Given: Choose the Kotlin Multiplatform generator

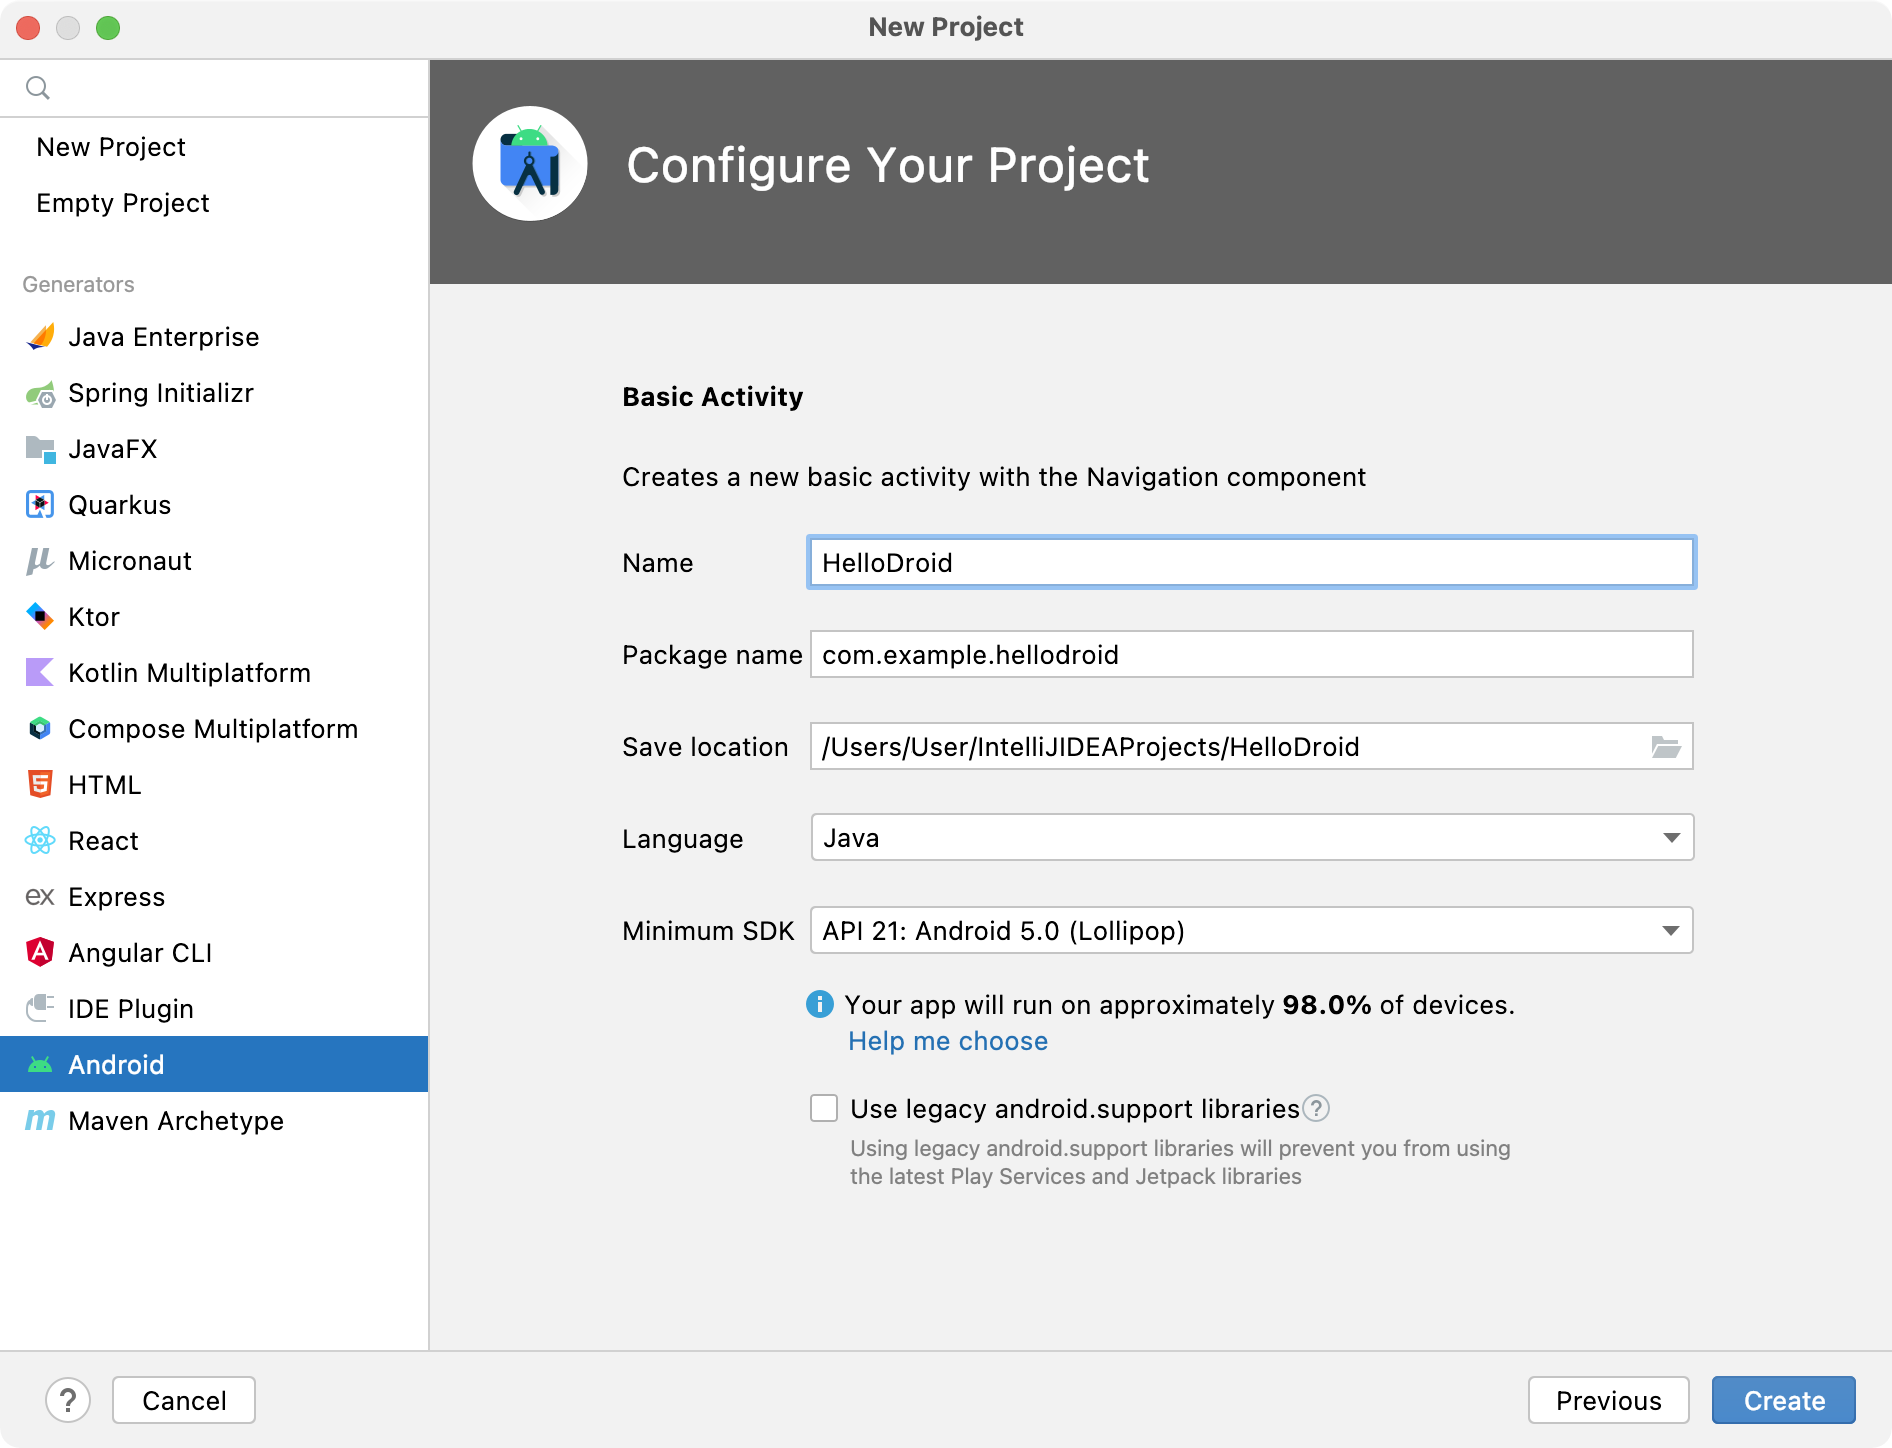Looking at the screenshot, I should [x=214, y=673].
